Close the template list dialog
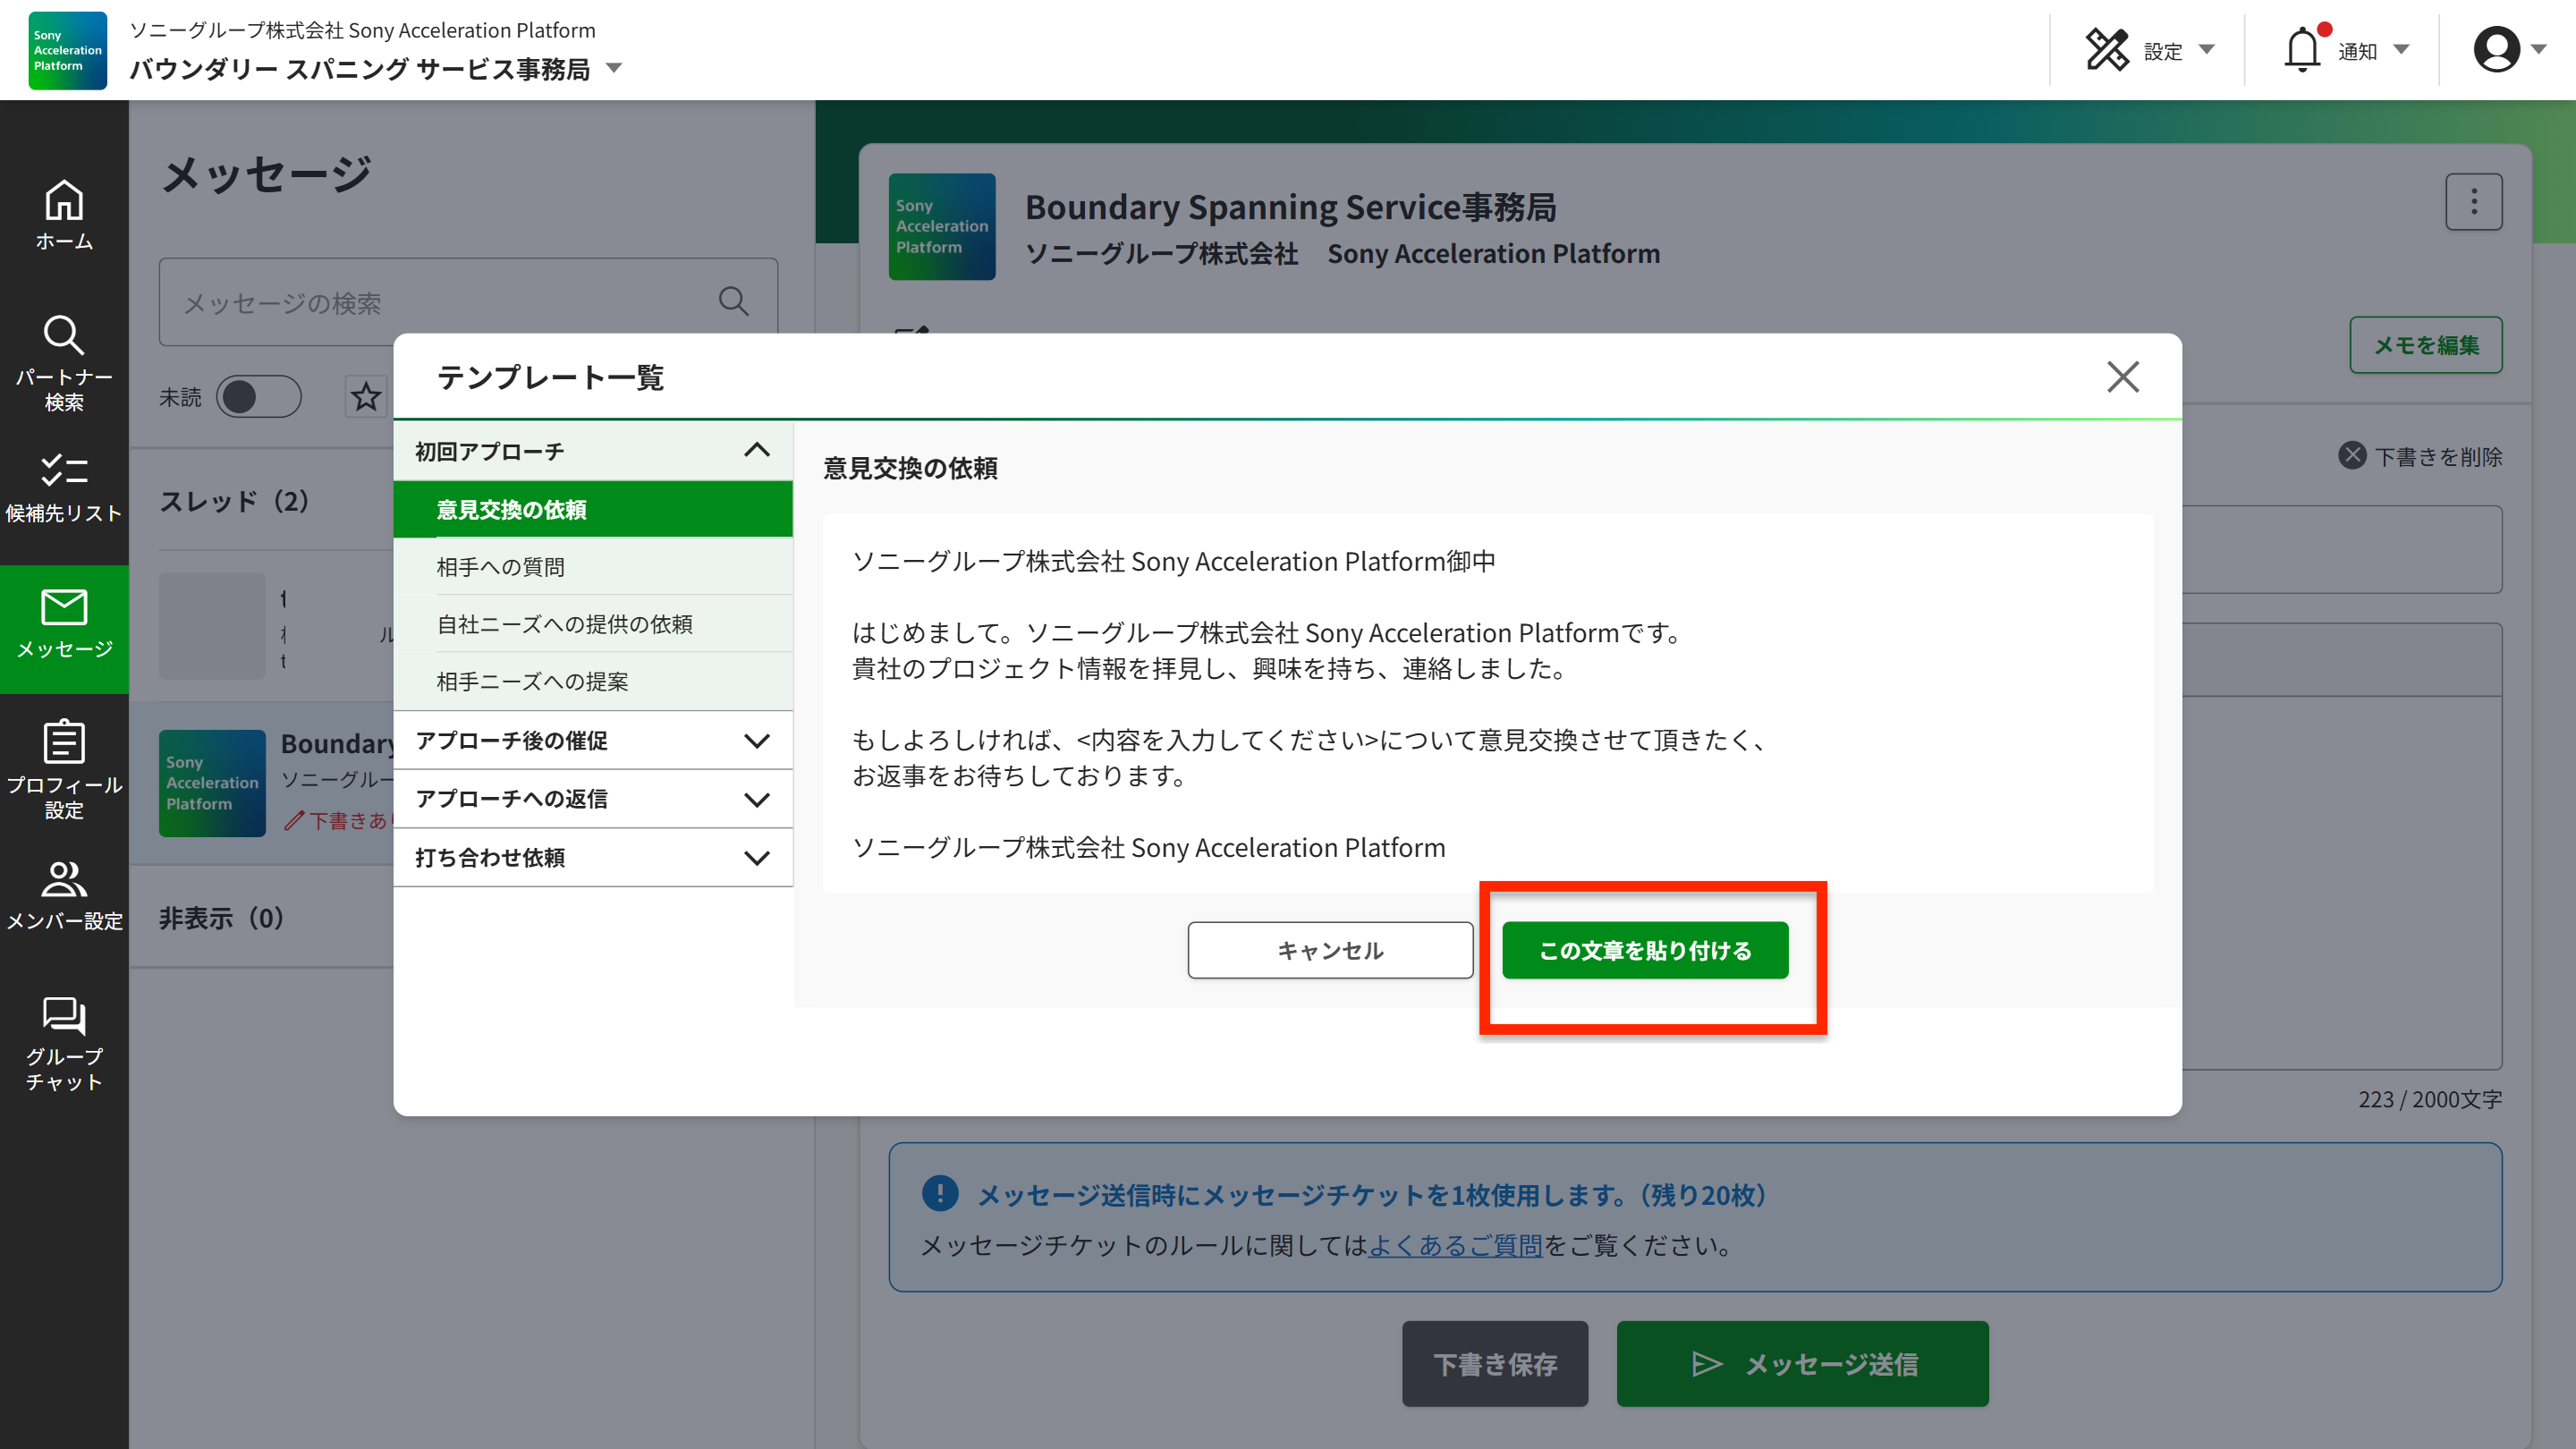 [2122, 377]
